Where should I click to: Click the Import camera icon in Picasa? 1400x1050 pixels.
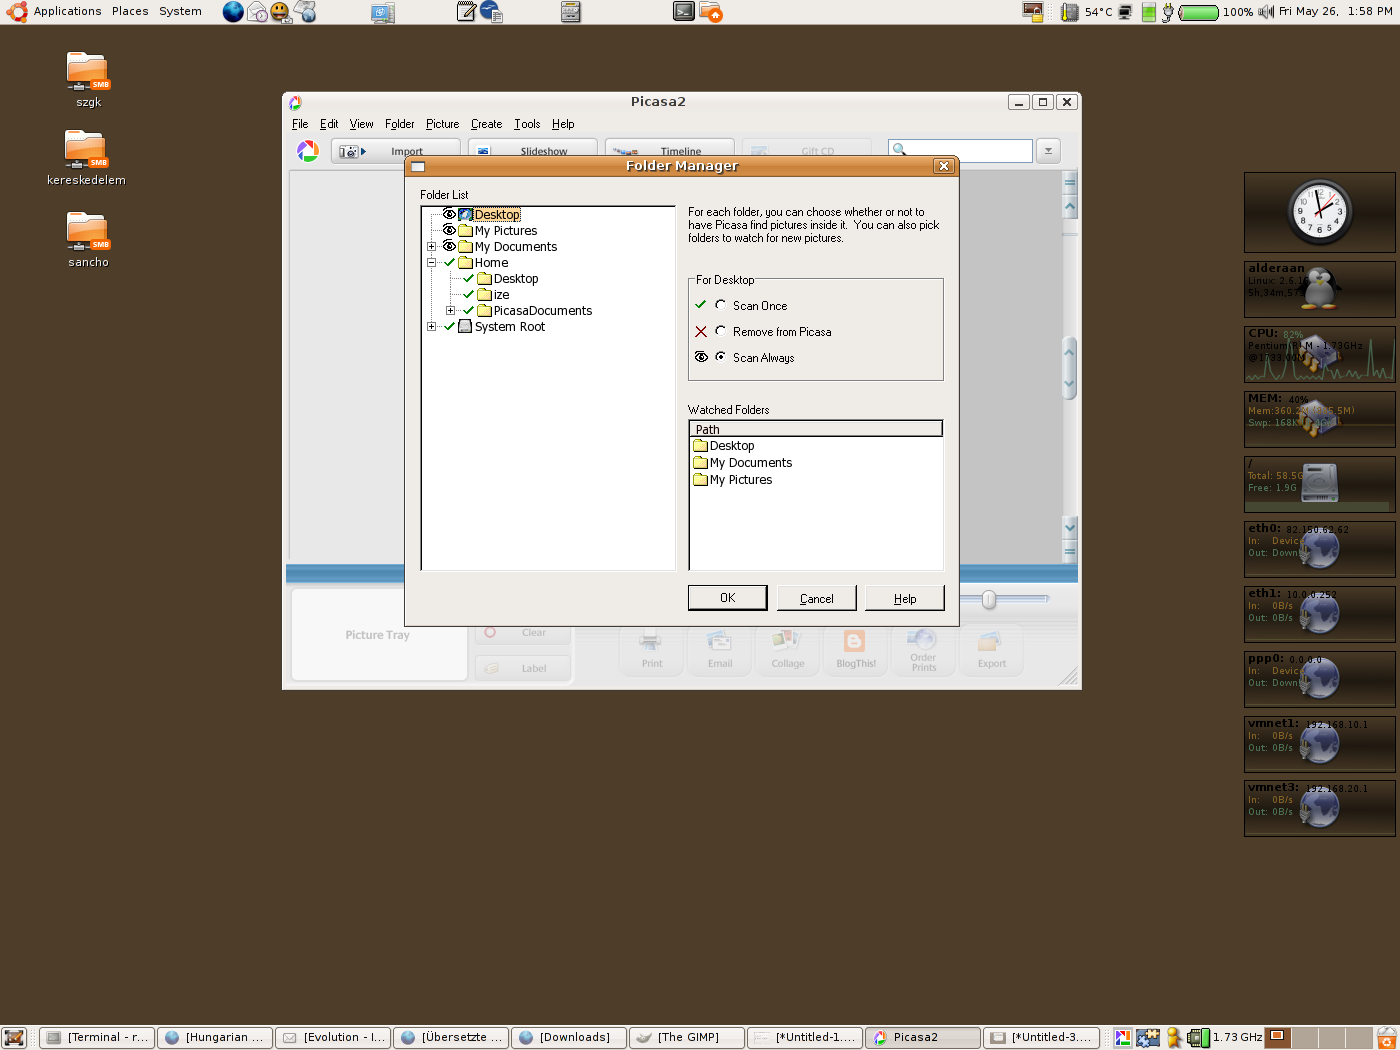tap(353, 151)
